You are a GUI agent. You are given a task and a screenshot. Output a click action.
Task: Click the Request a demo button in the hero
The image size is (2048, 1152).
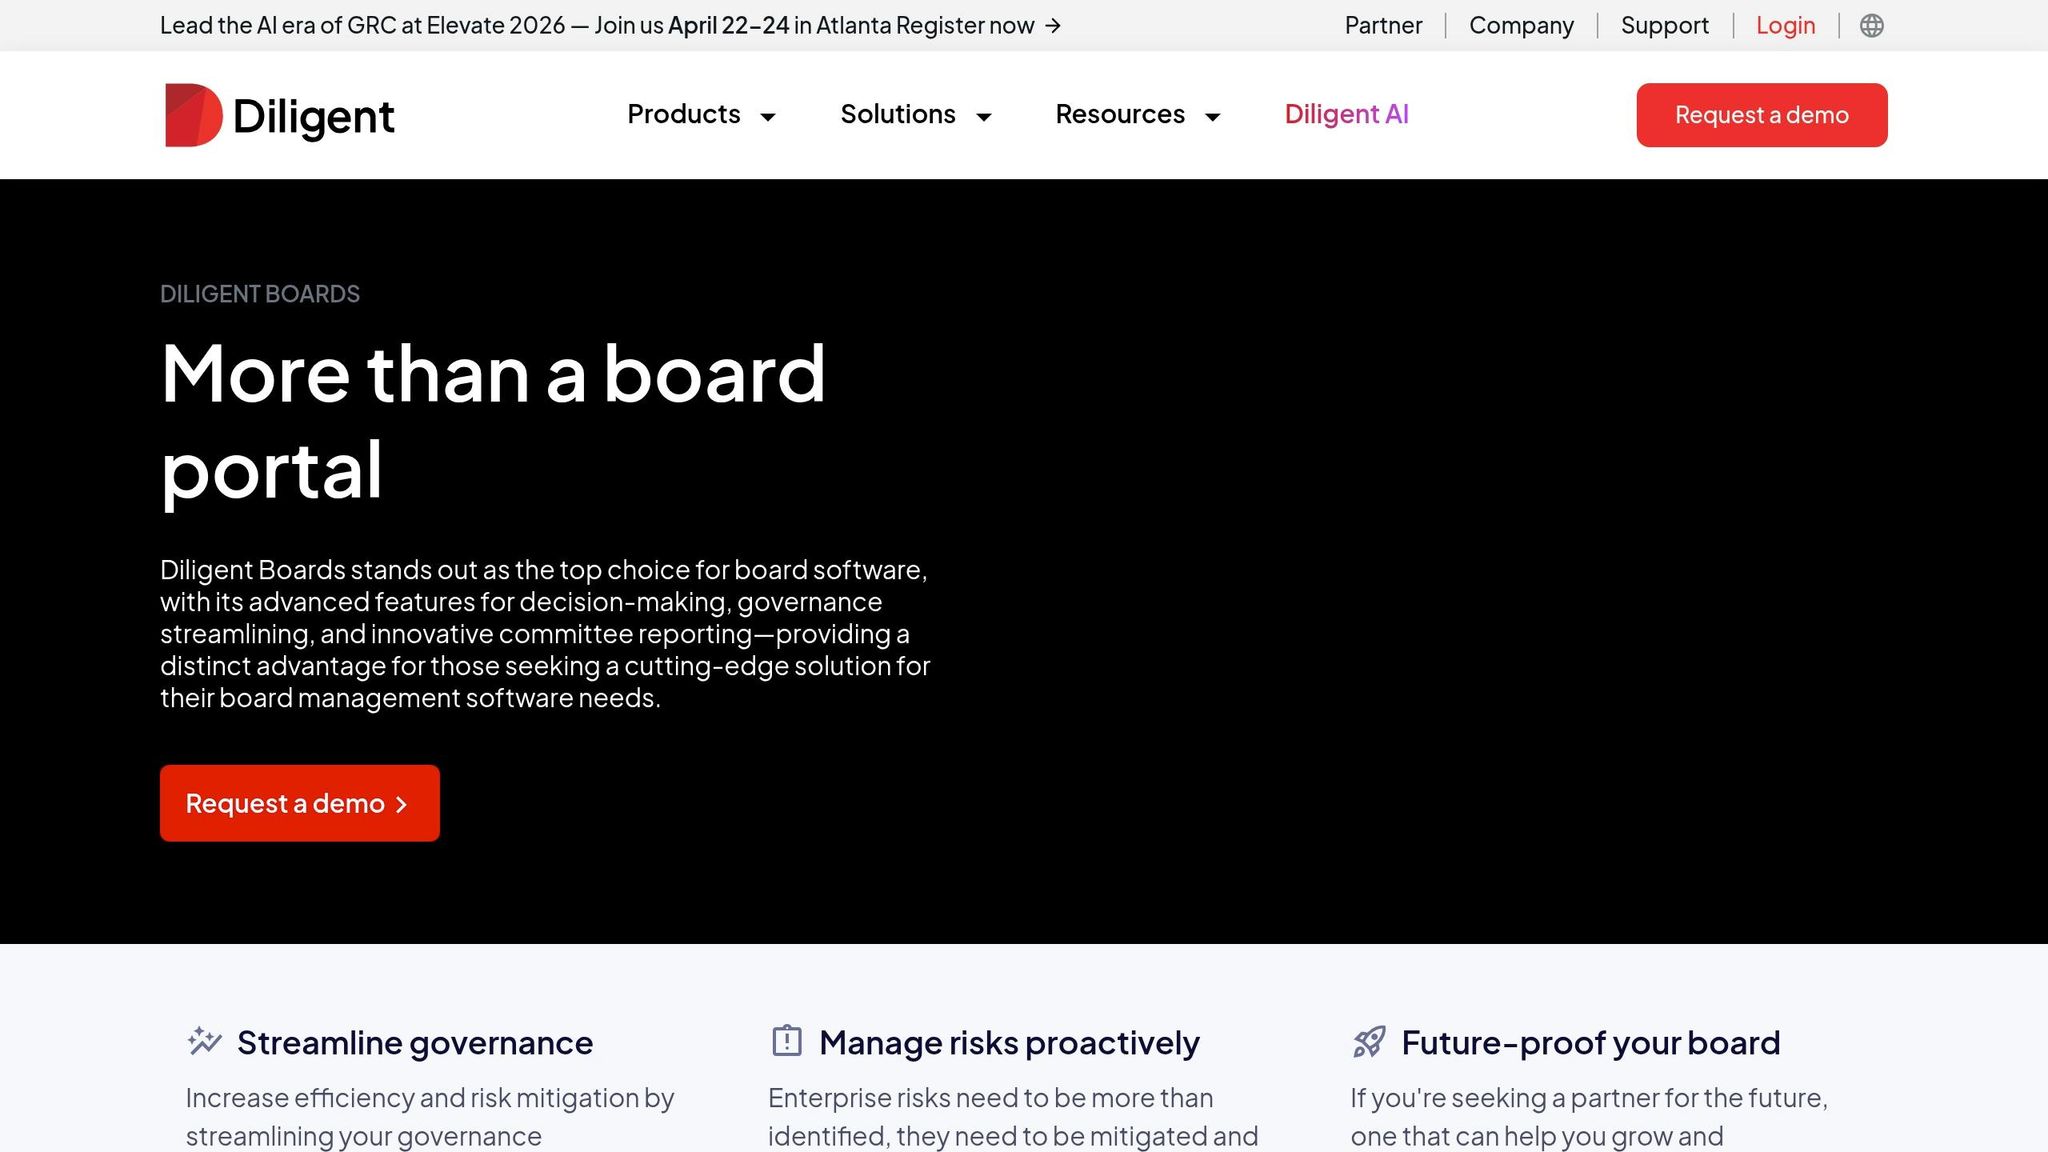(299, 802)
